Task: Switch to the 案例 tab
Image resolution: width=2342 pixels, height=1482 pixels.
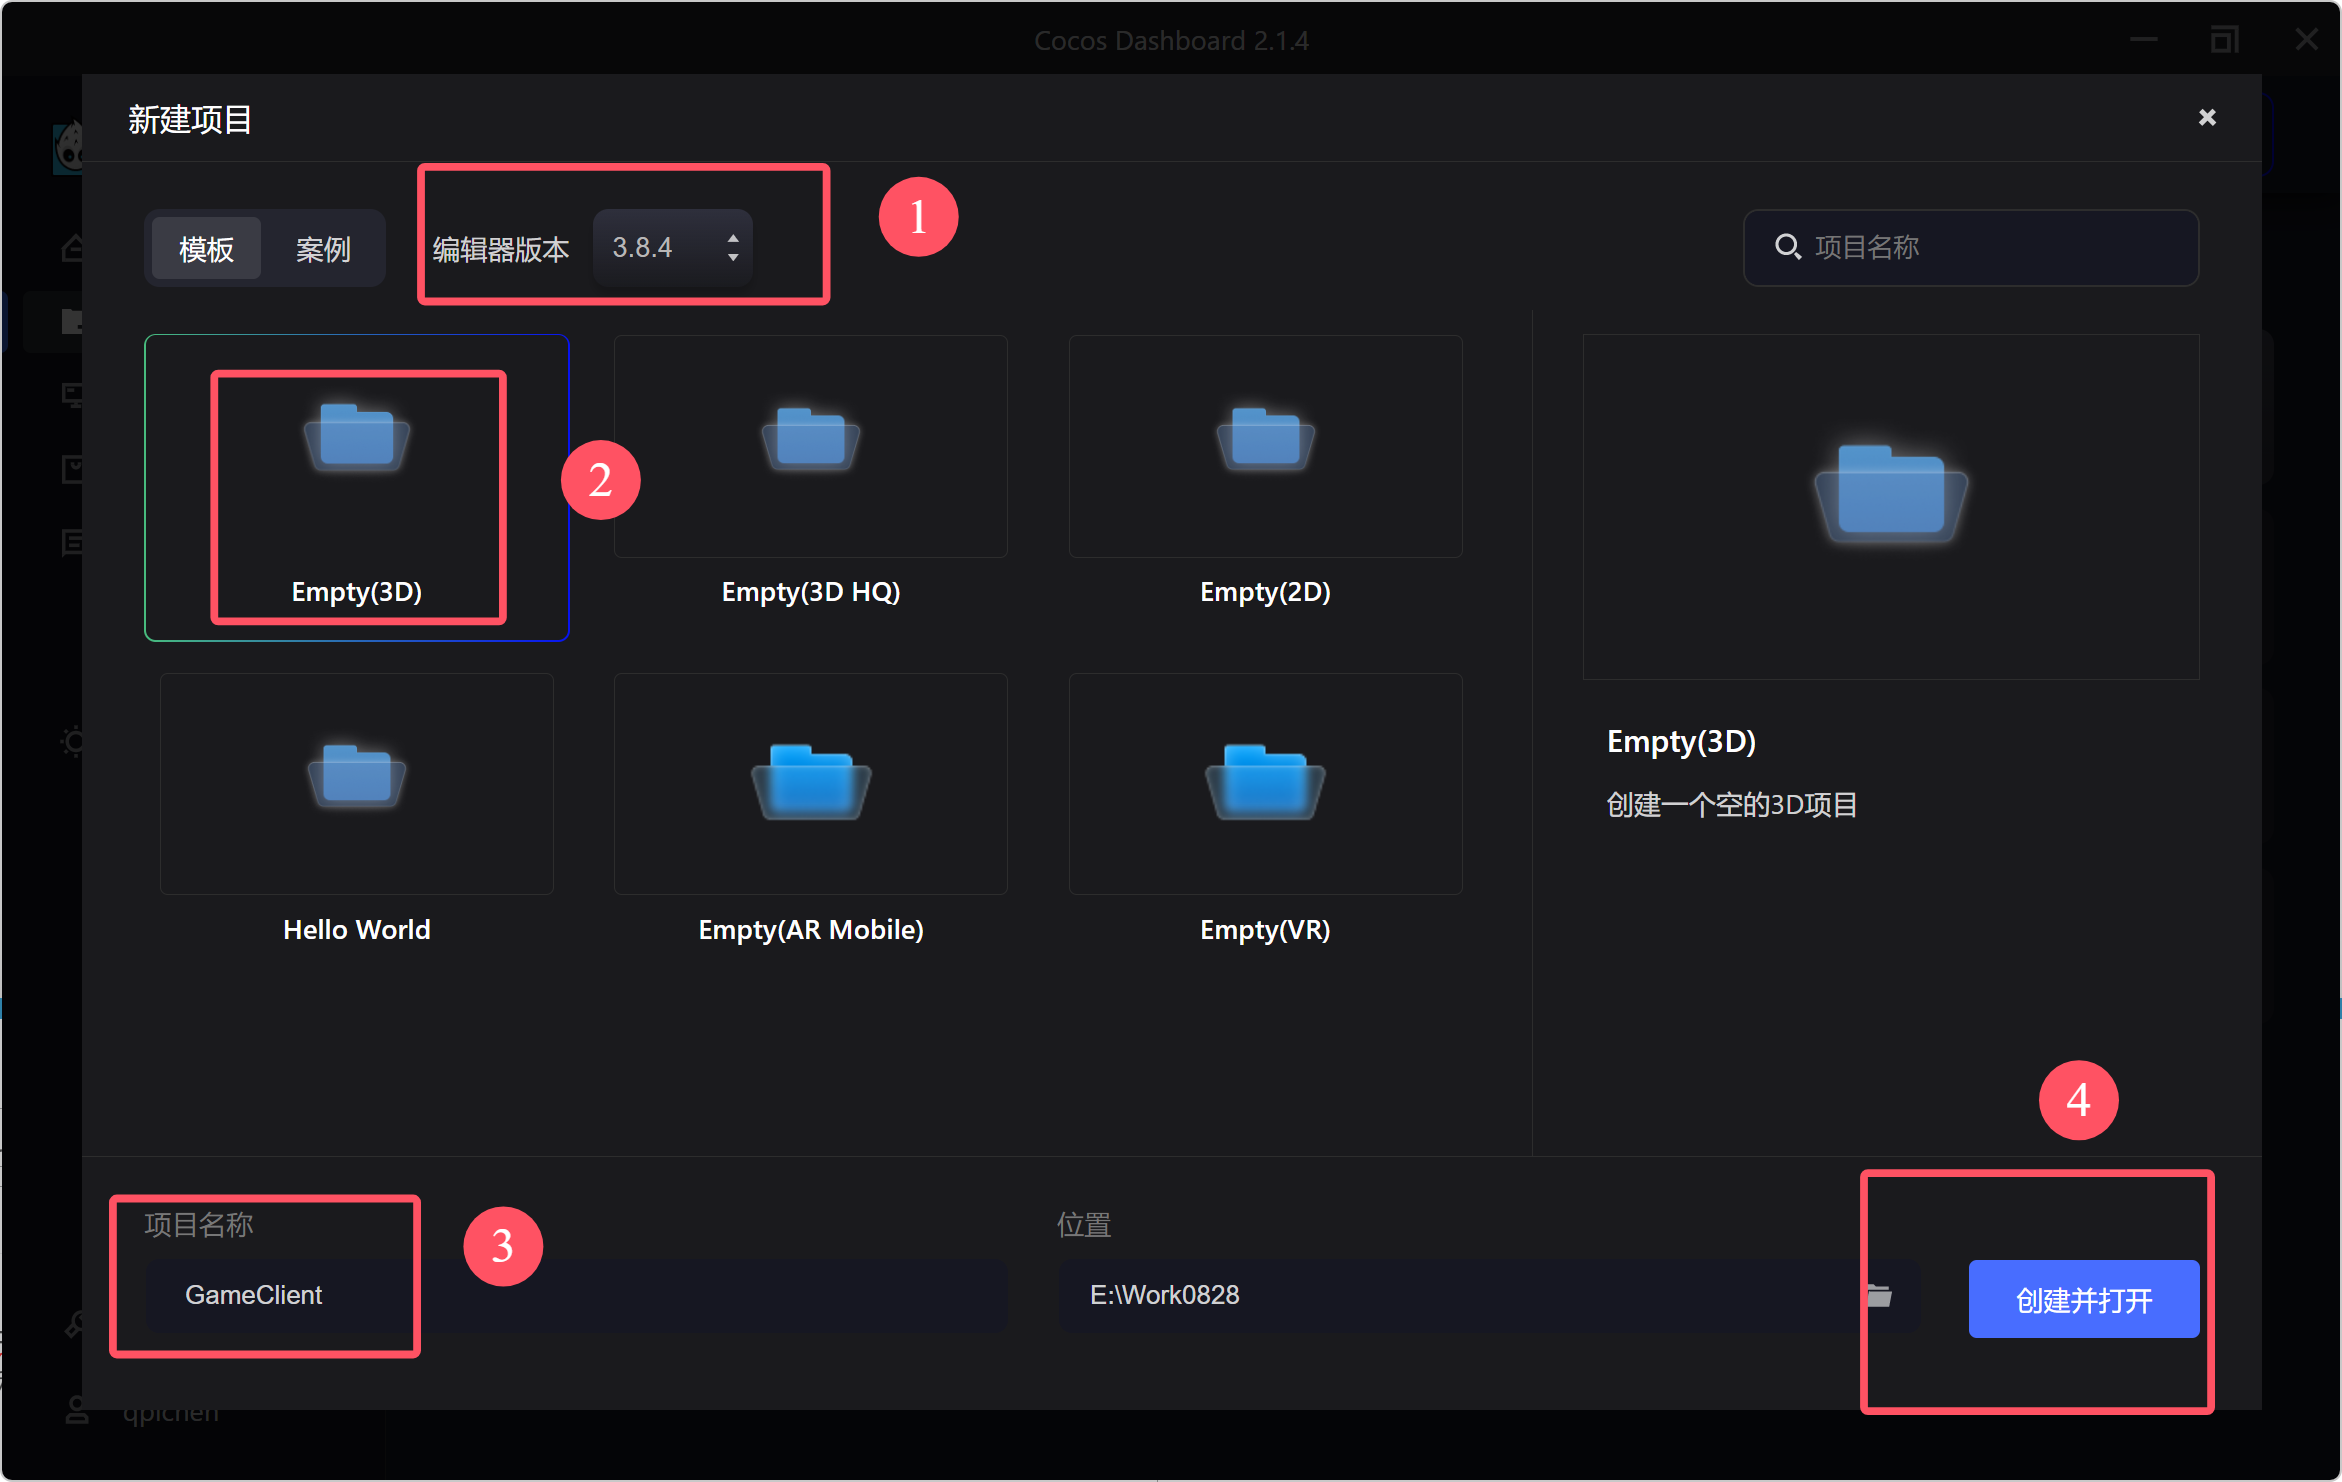Action: 323,249
